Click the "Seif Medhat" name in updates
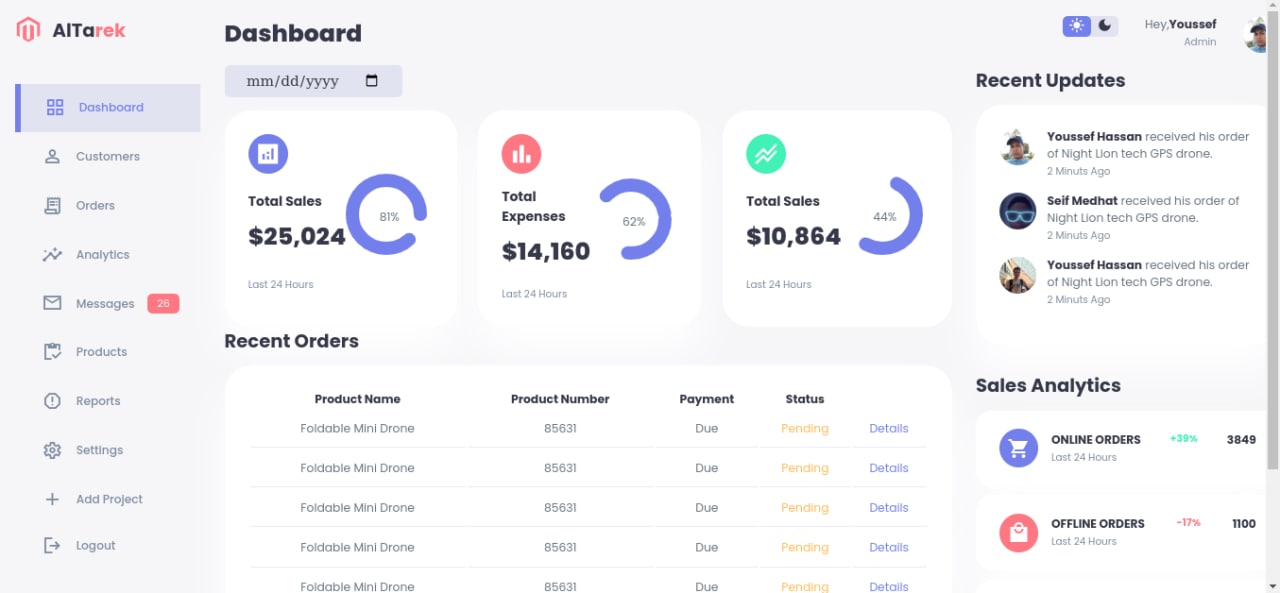This screenshot has width=1280, height=593. pyautogui.click(x=1082, y=201)
